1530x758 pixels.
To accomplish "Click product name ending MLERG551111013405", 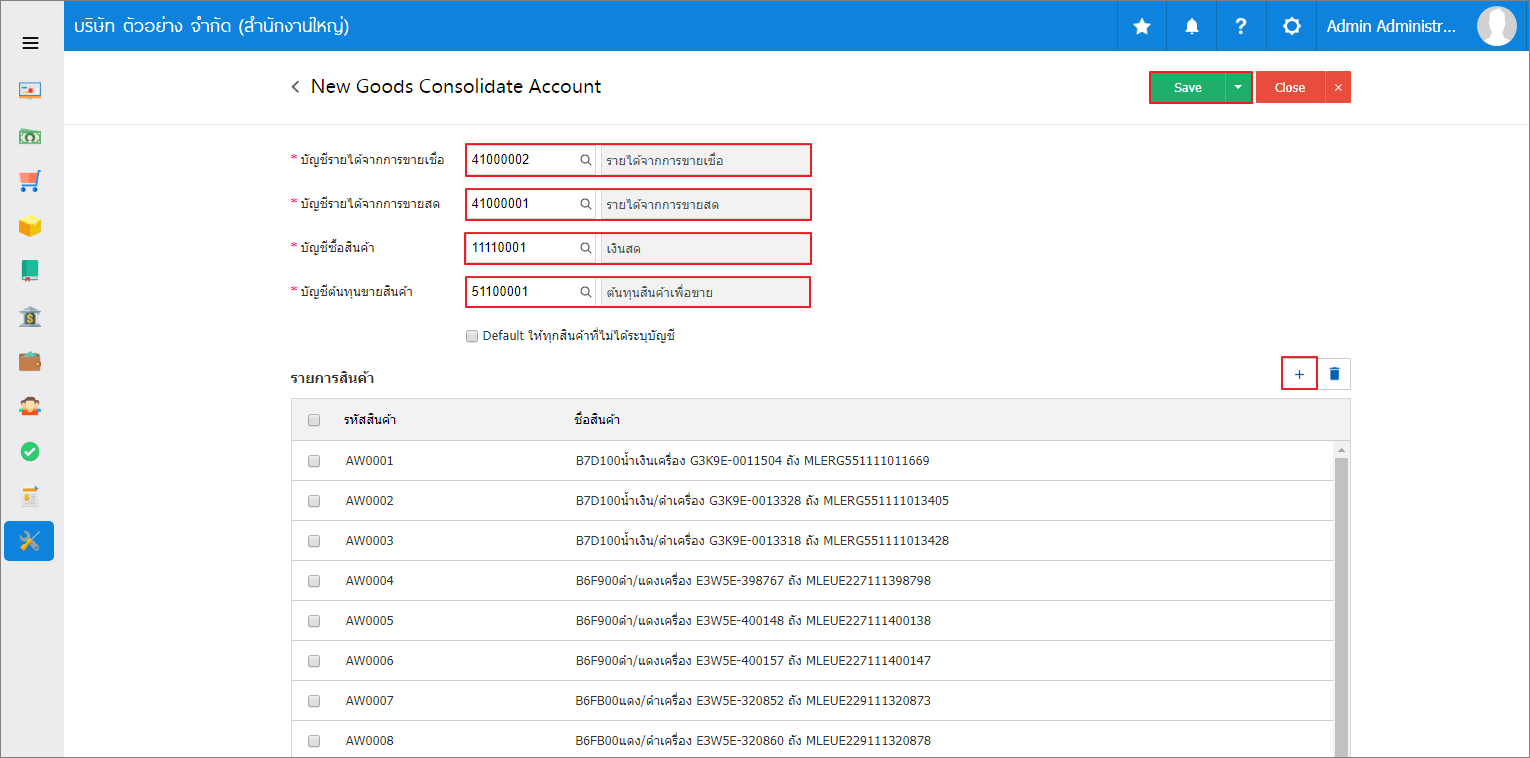I will click(762, 501).
